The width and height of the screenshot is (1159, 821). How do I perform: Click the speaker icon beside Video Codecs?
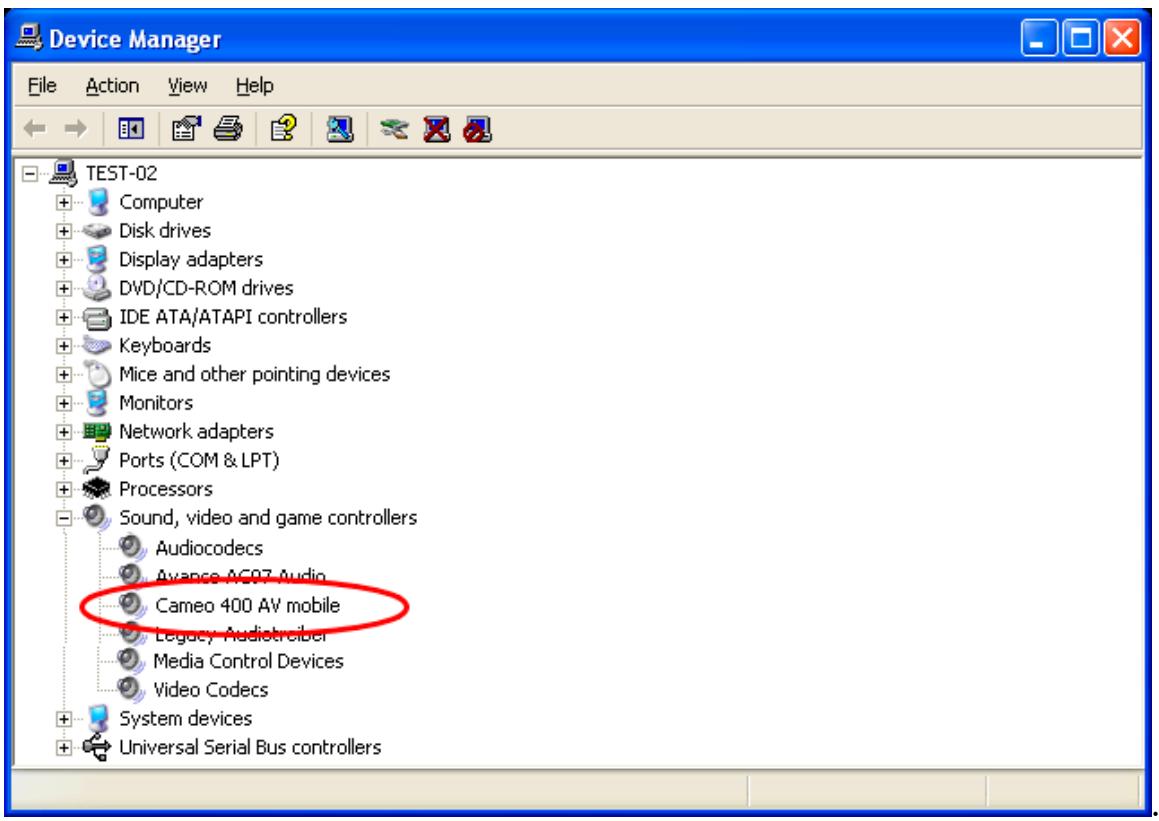click(131, 689)
